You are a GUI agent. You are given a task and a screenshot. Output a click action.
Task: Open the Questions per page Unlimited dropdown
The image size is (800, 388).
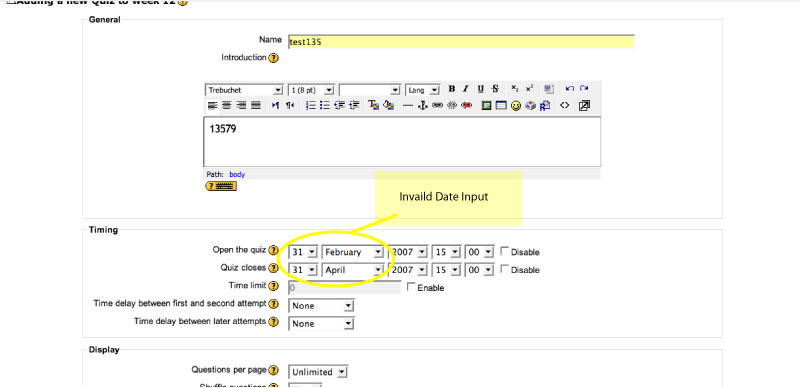coord(318,372)
